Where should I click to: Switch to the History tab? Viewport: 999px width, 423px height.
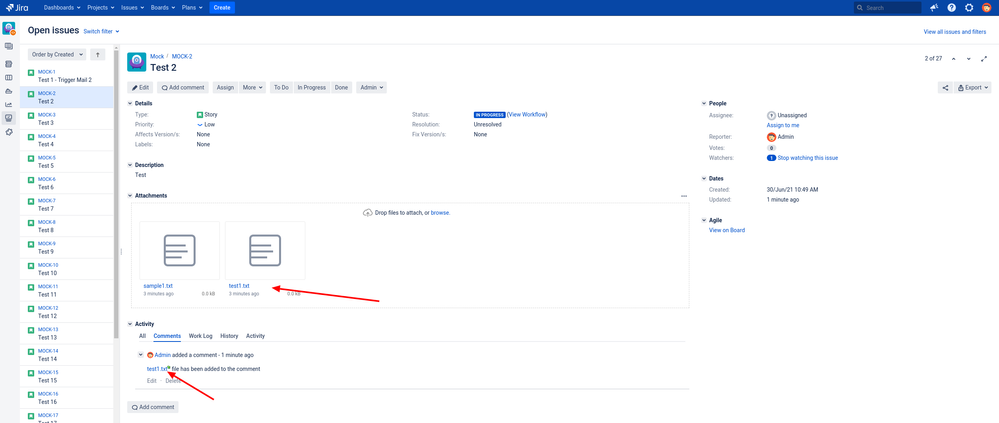pos(229,336)
